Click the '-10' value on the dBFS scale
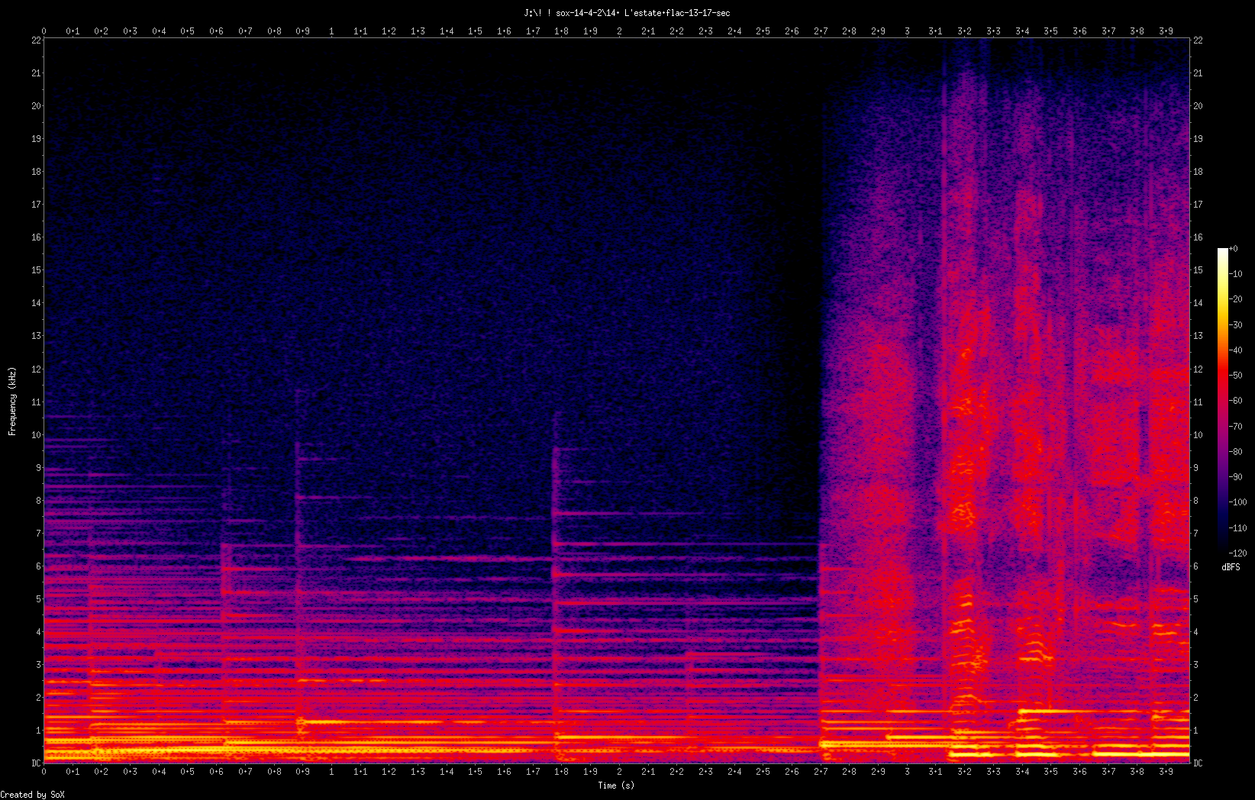The image size is (1255, 800). [1235, 274]
